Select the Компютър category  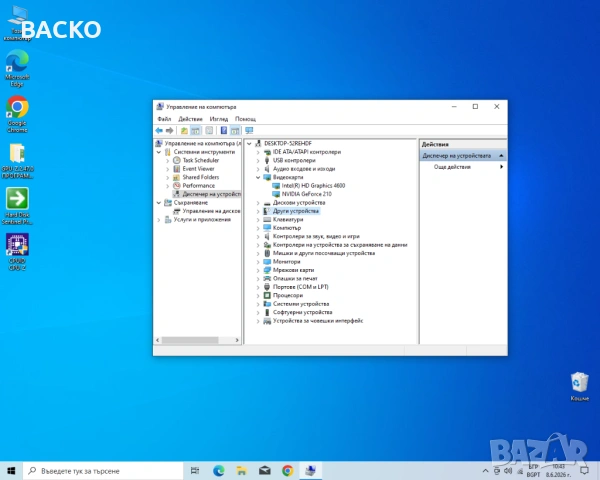point(287,228)
